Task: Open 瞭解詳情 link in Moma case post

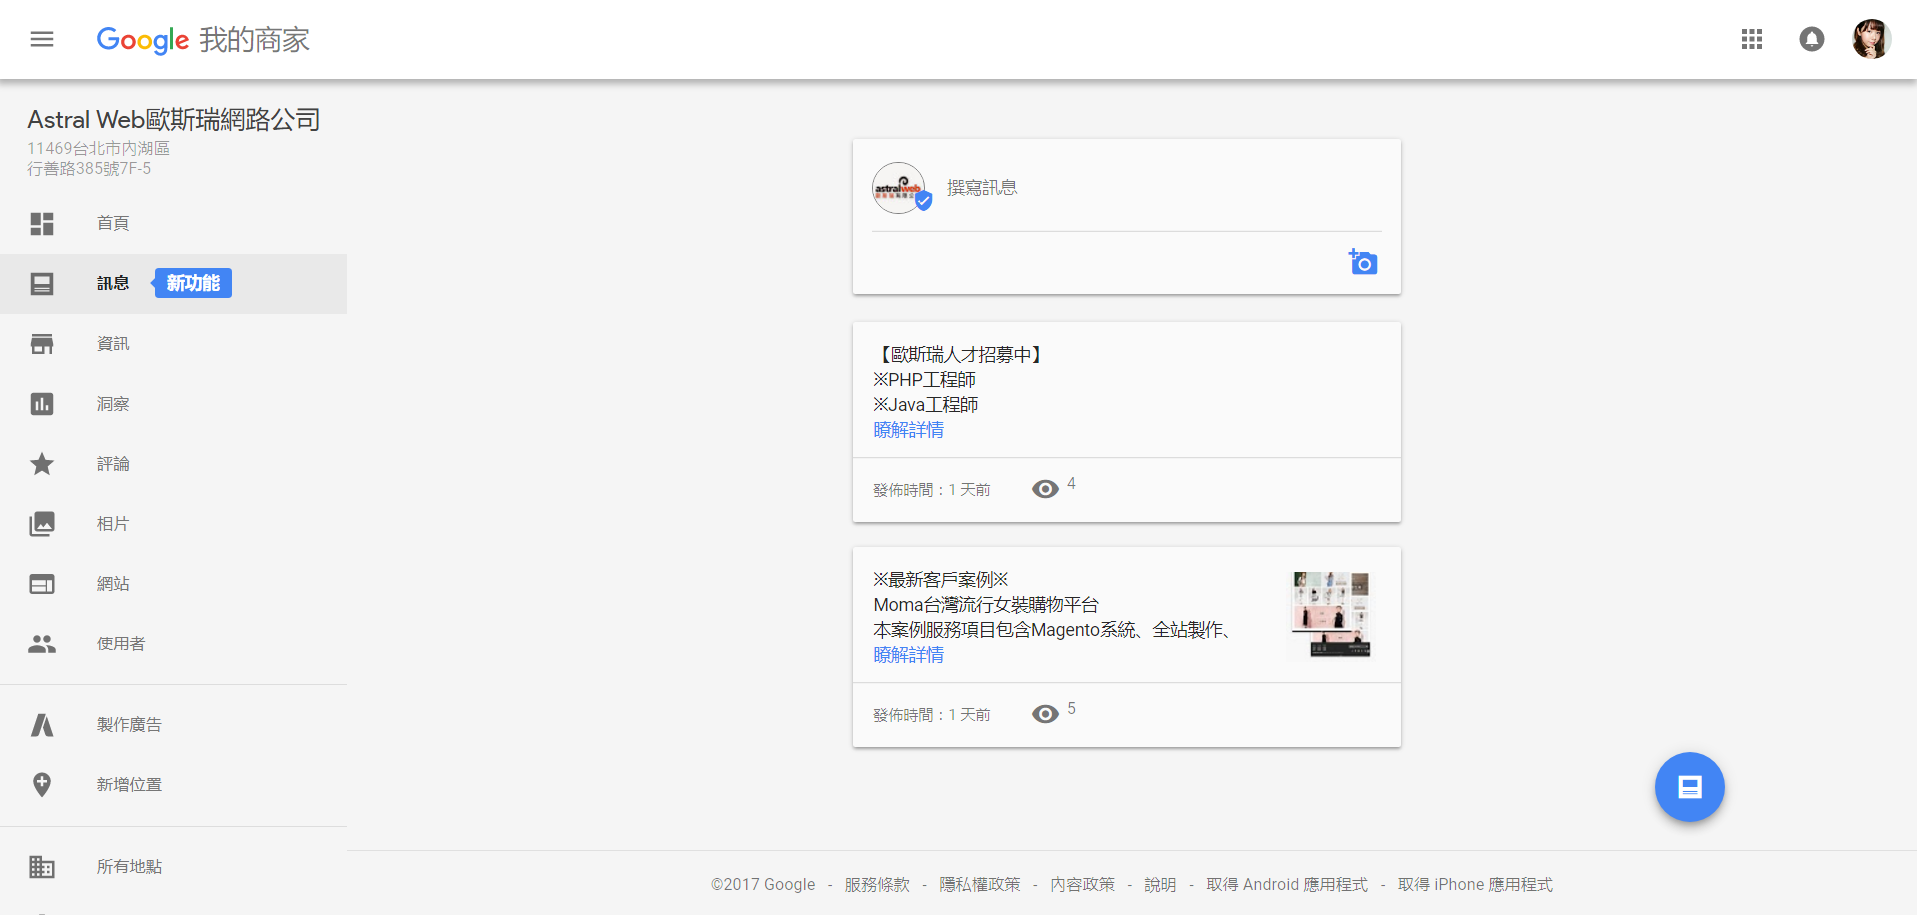Action: [908, 655]
